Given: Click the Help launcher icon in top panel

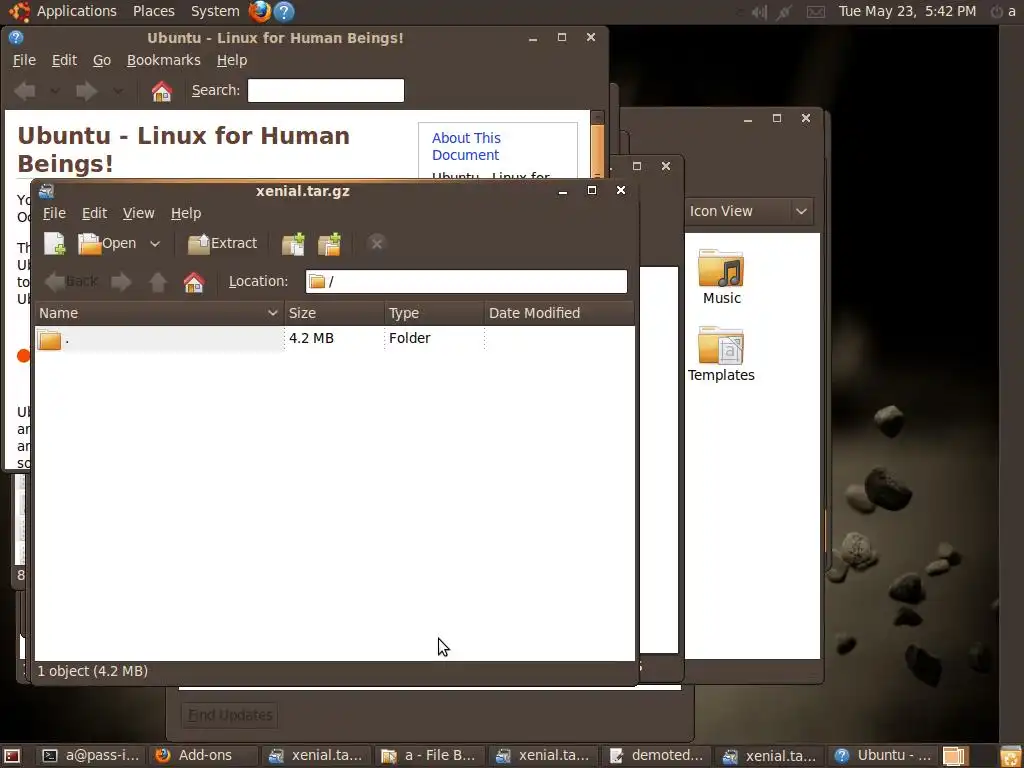Looking at the screenshot, I should point(283,11).
